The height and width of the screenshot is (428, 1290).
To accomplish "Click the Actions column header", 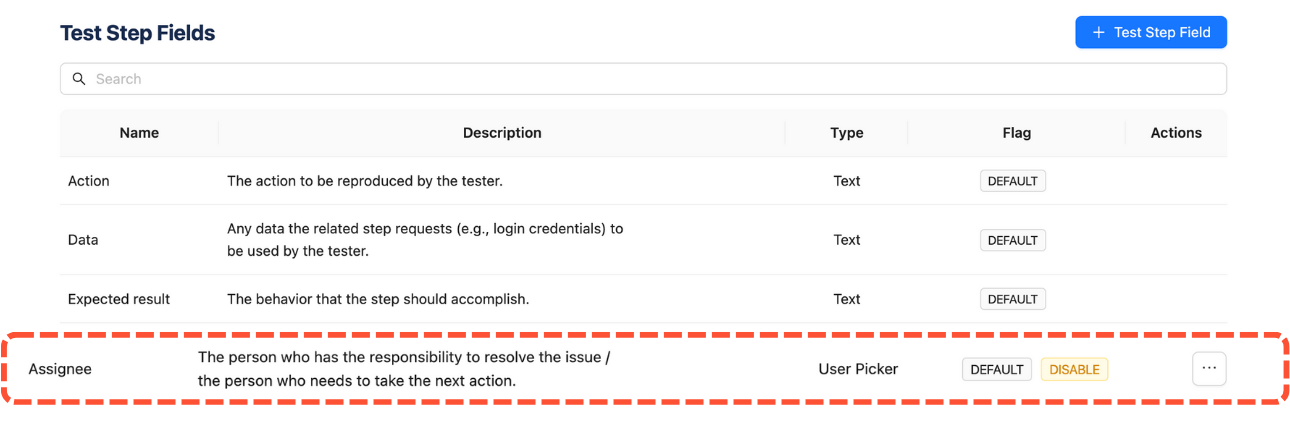I will click(1176, 133).
